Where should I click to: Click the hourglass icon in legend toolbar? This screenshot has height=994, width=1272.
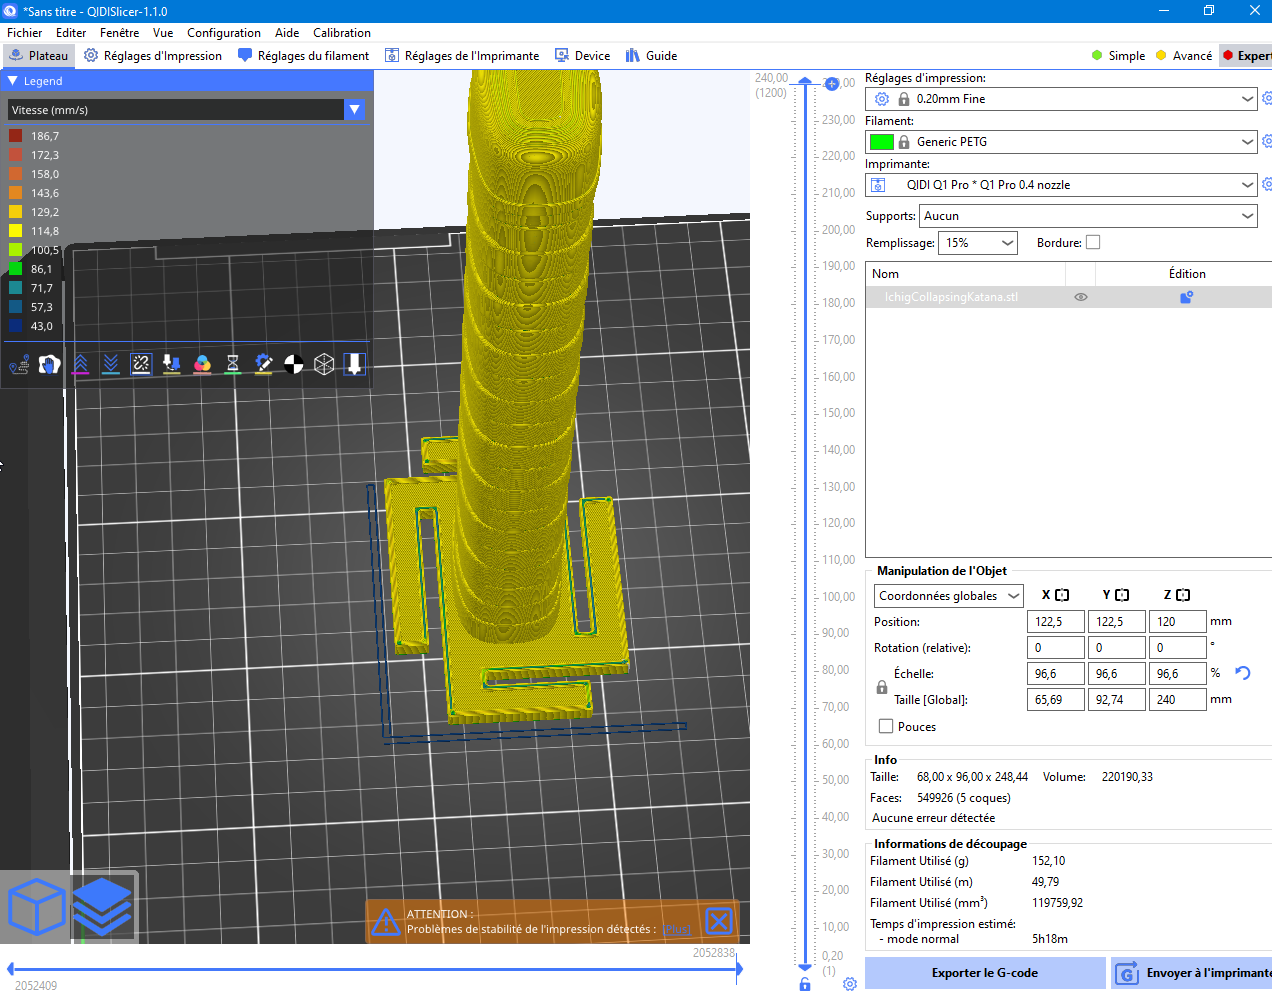[x=232, y=364]
